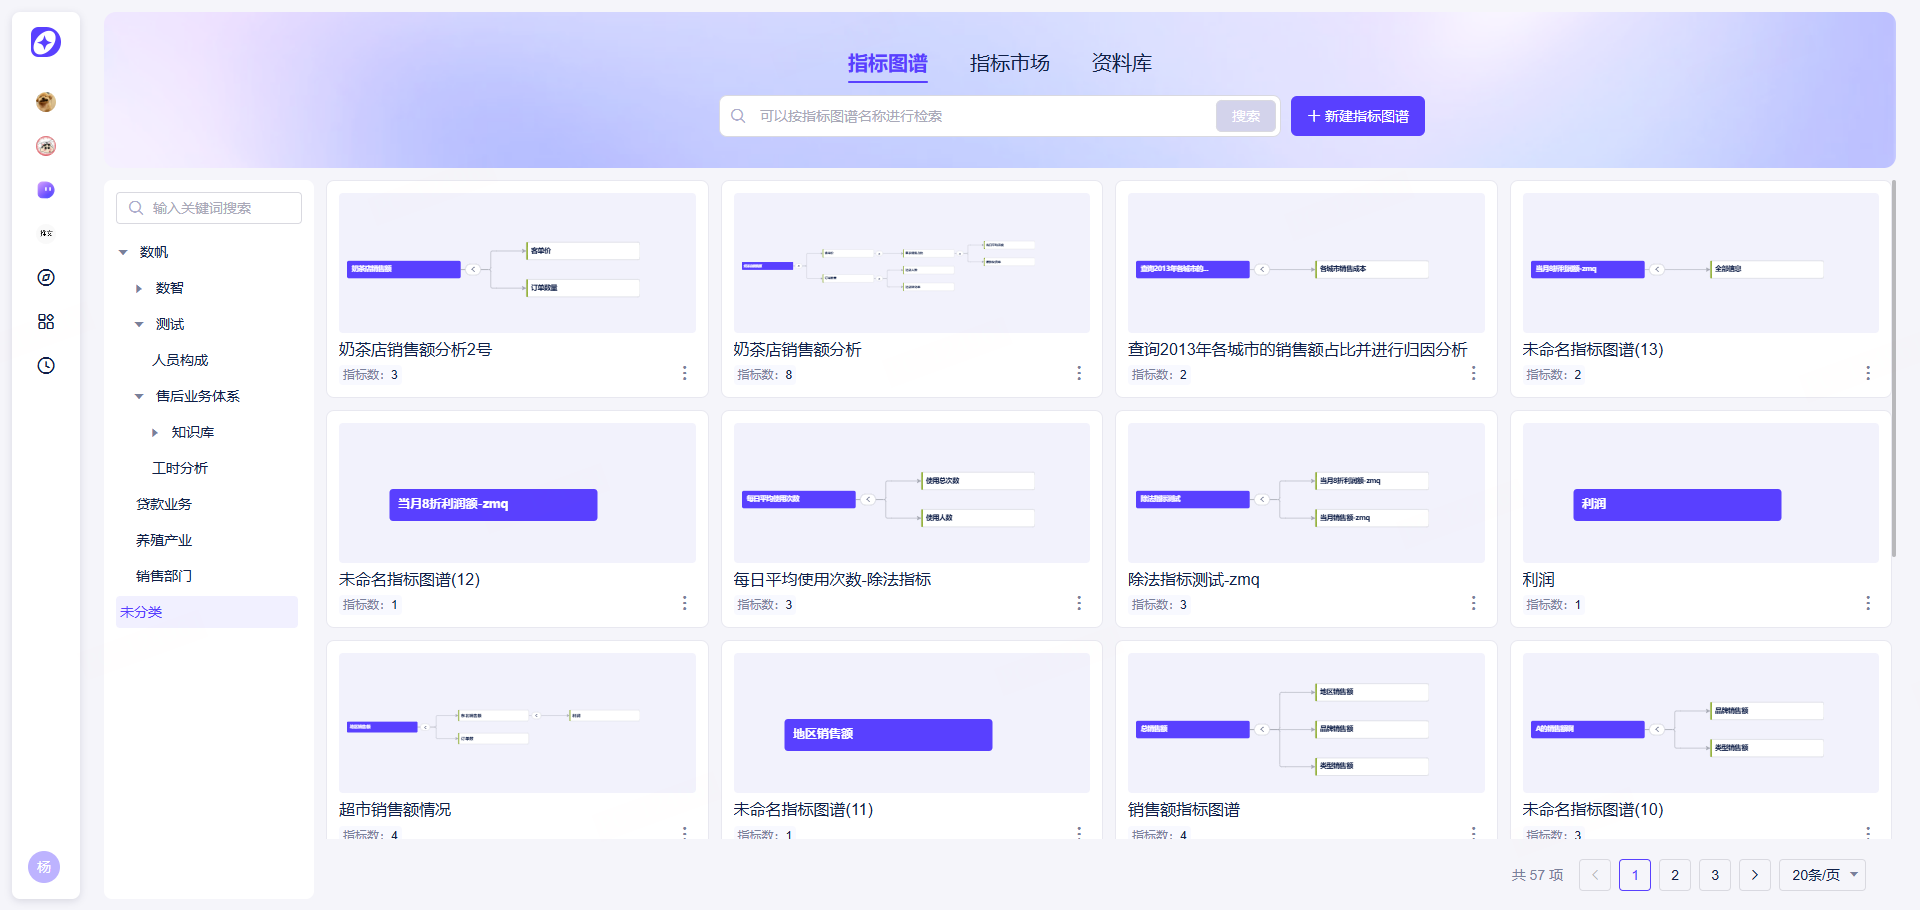The height and width of the screenshot is (910, 1920).
Task: Open the compass explore icon in sidebar
Action: (x=46, y=278)
